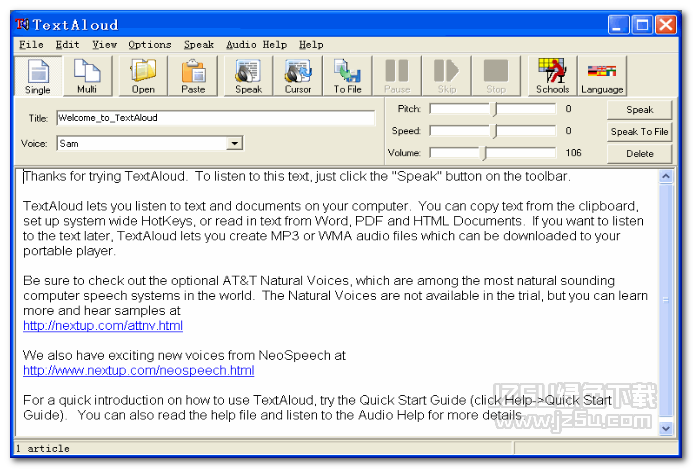Open the Edit menu
693x469 pixels.
[x=67, y=45]
